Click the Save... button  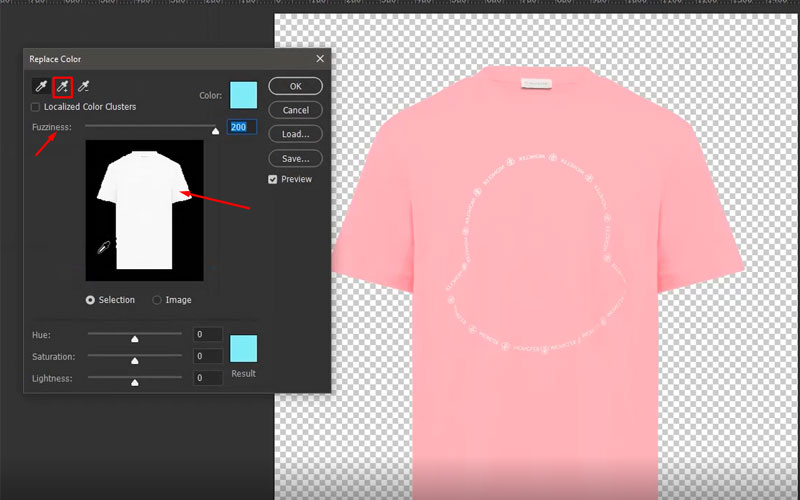[295, 158]
